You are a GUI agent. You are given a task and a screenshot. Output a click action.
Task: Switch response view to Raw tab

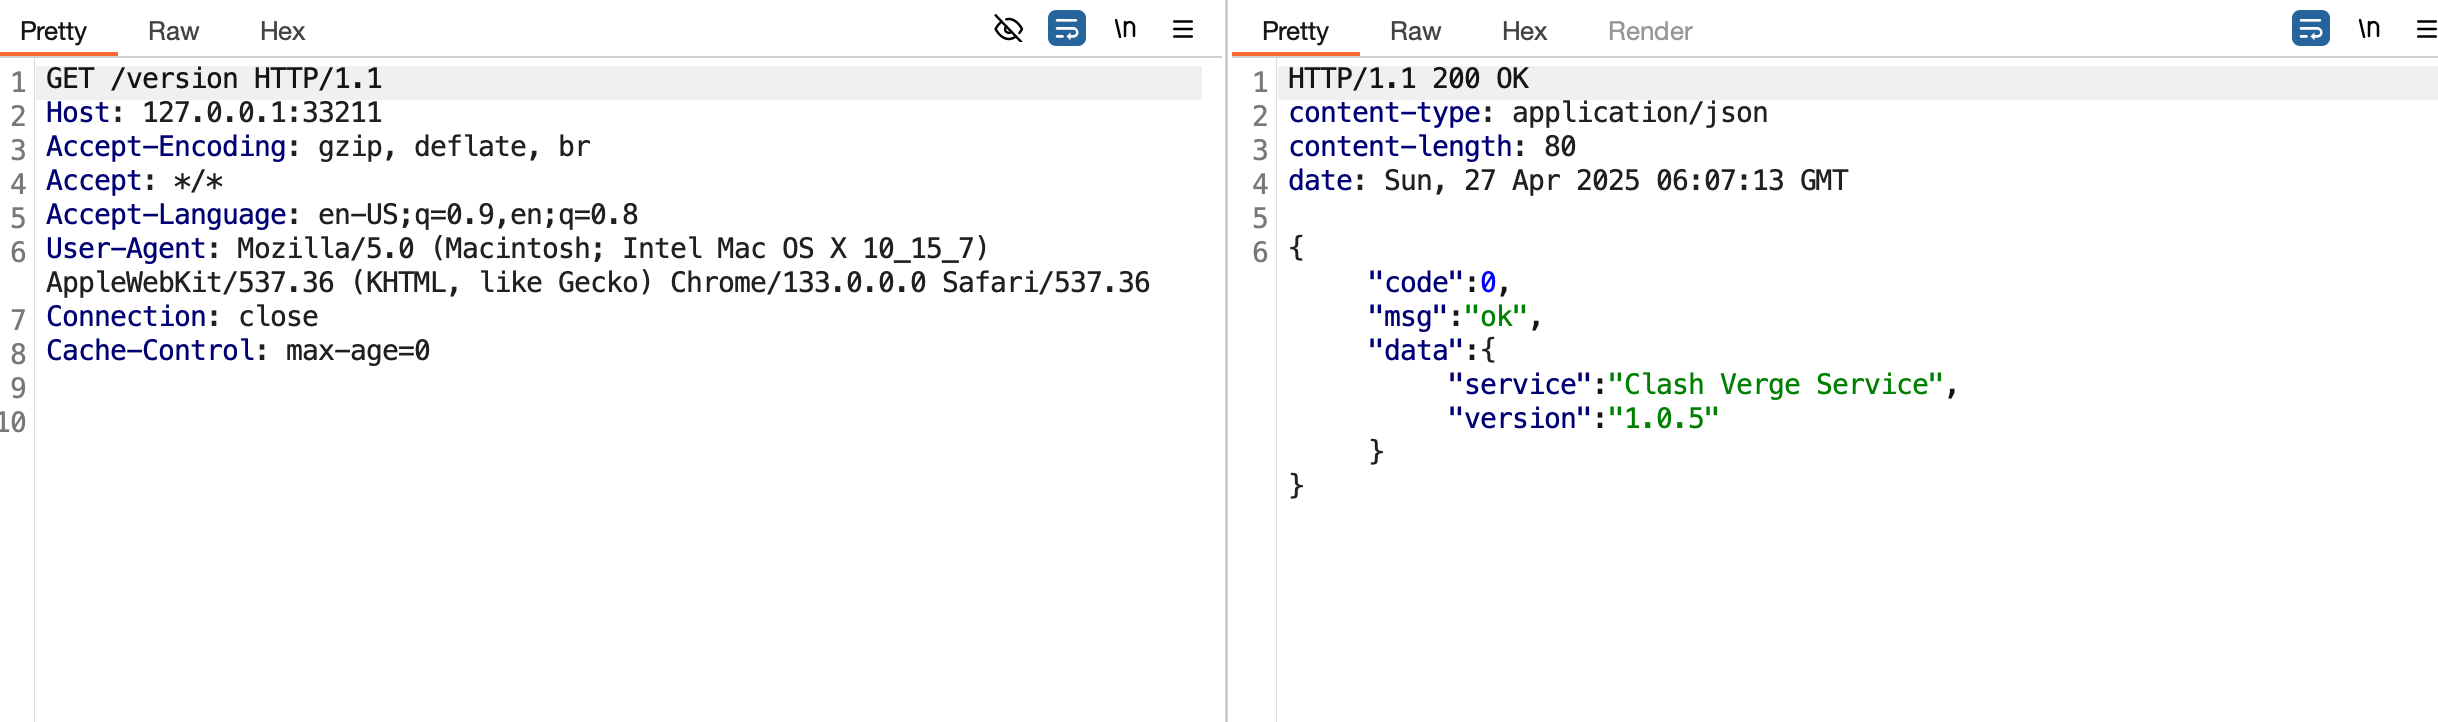pyautogui.click(x=1415, y=31)
